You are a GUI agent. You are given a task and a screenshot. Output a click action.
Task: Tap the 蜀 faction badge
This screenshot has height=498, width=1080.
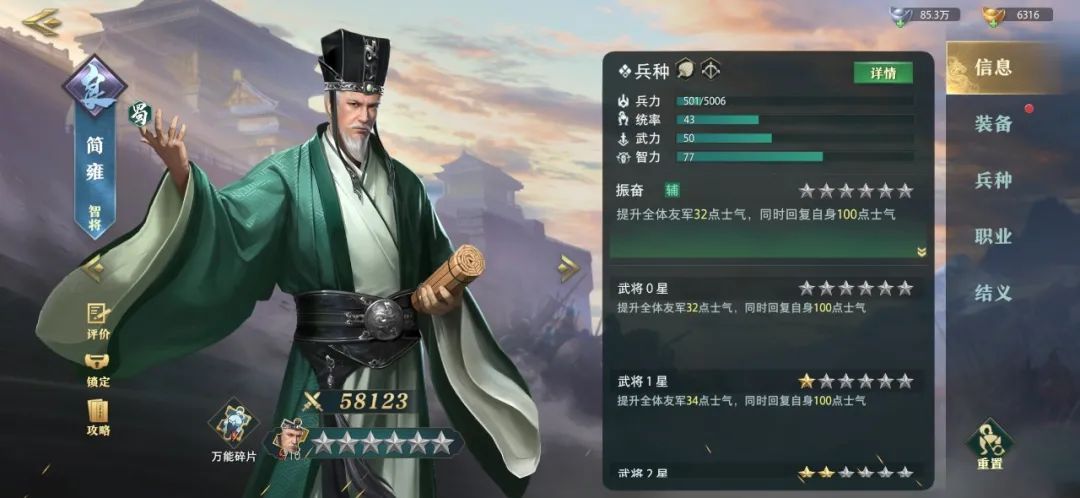[141, 114]
